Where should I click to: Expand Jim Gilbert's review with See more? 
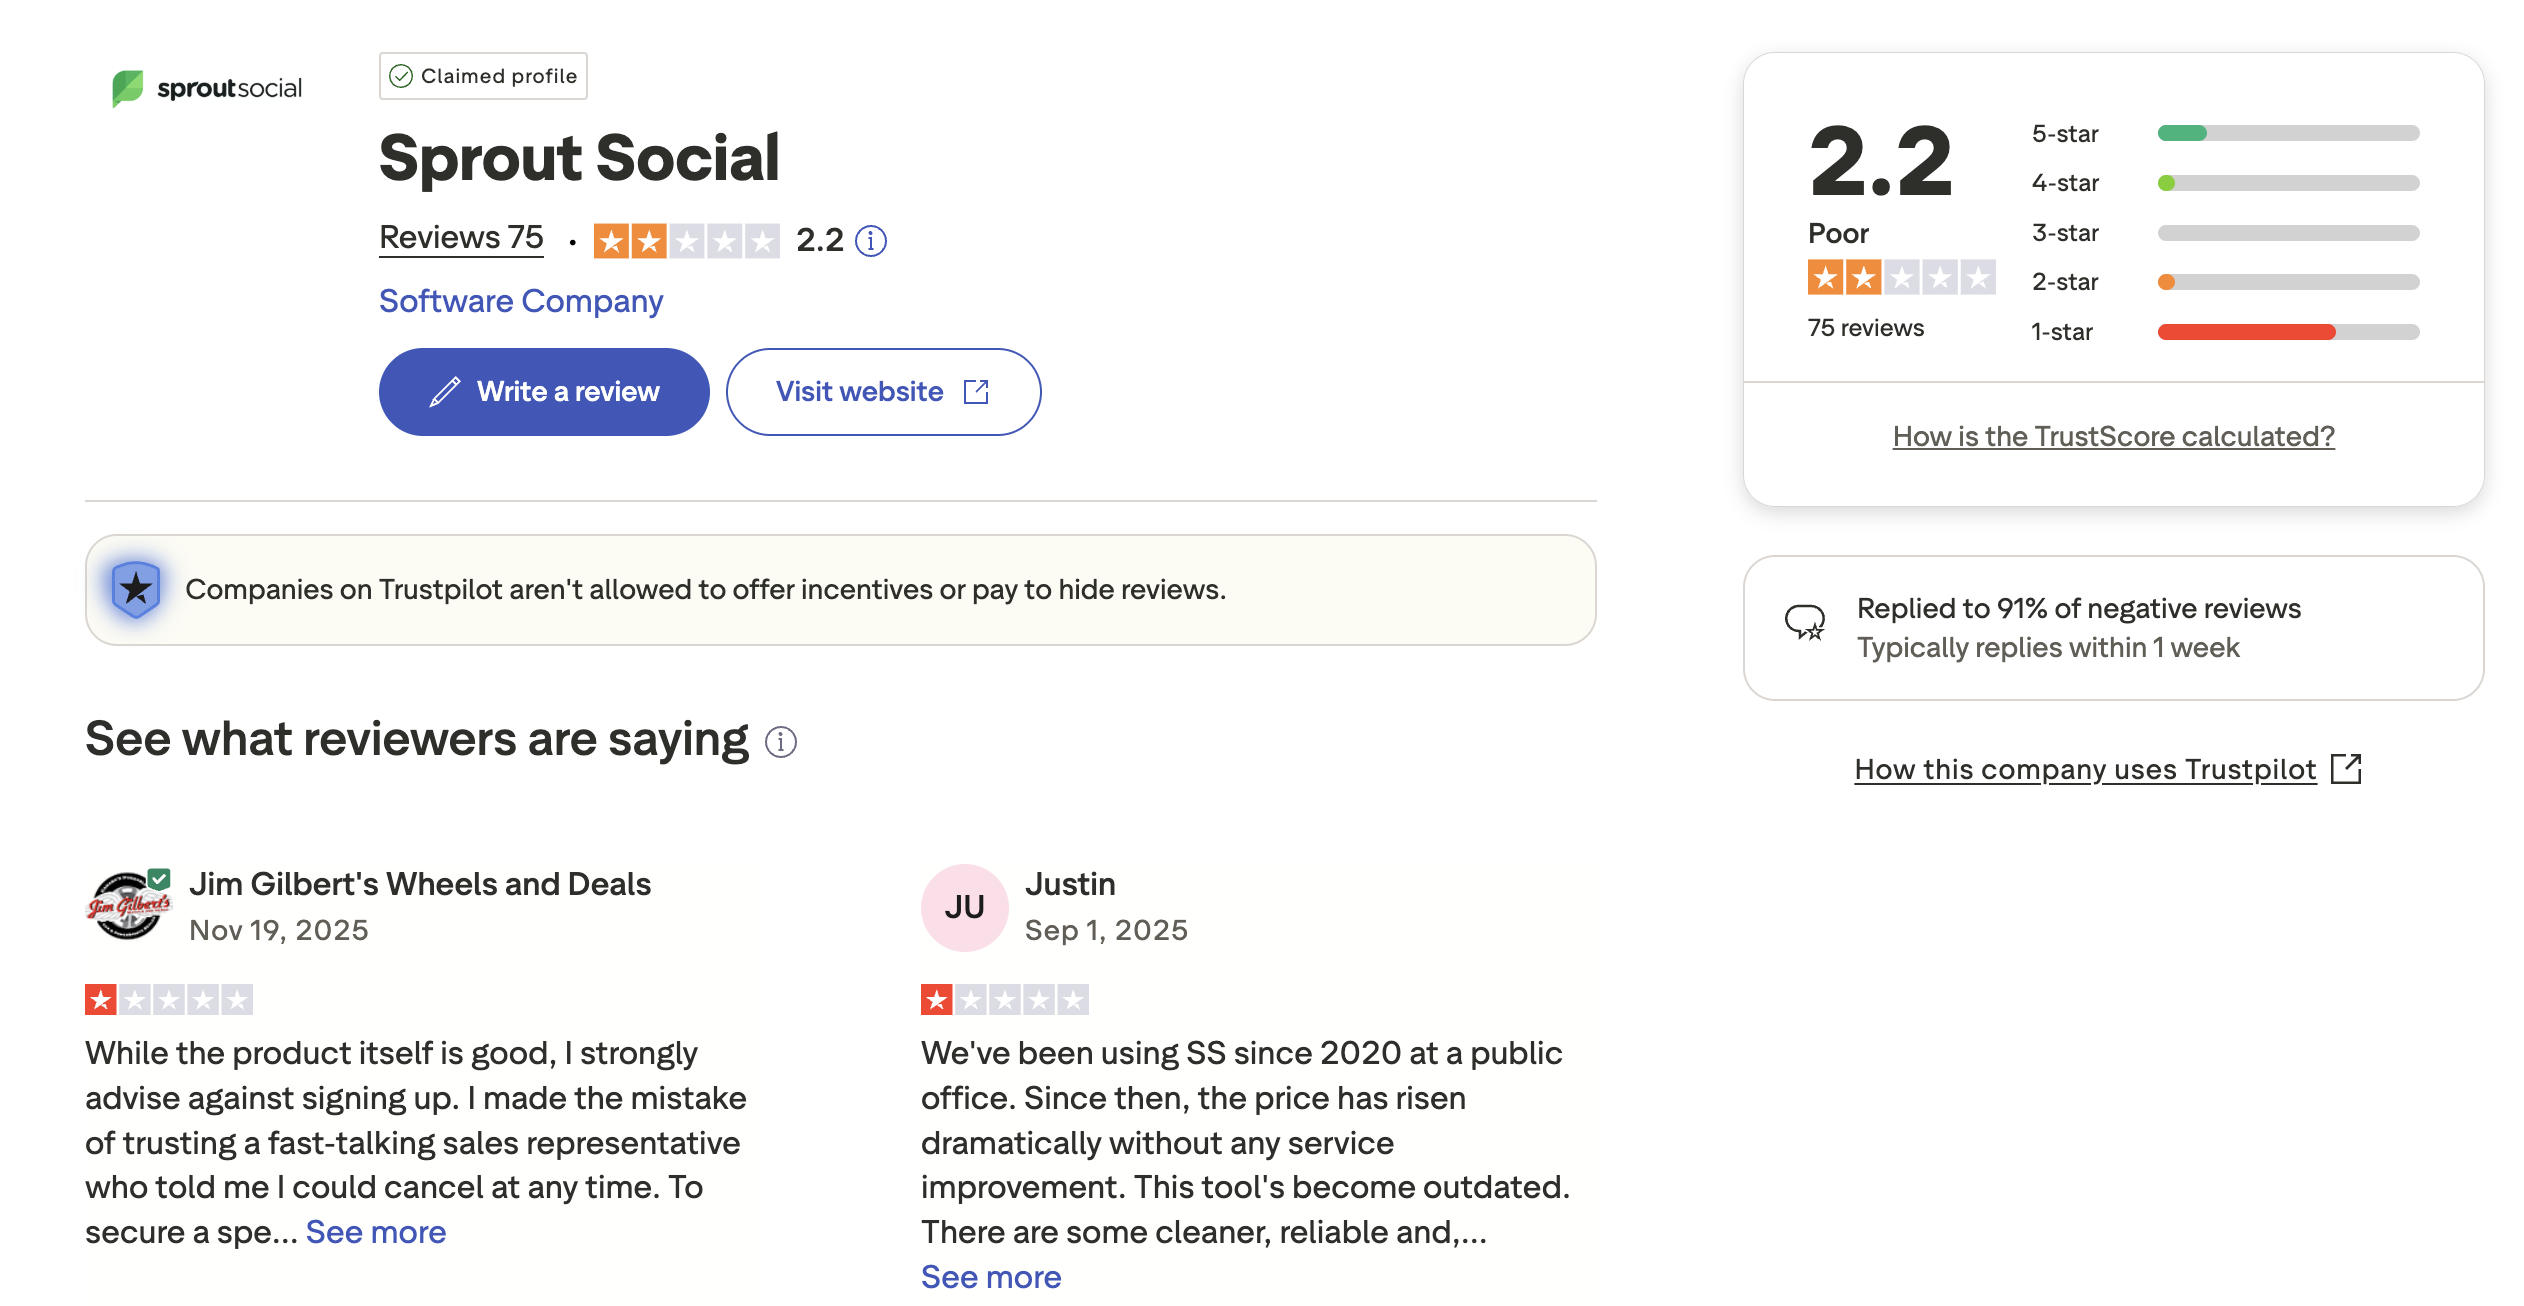(375, 1231)
